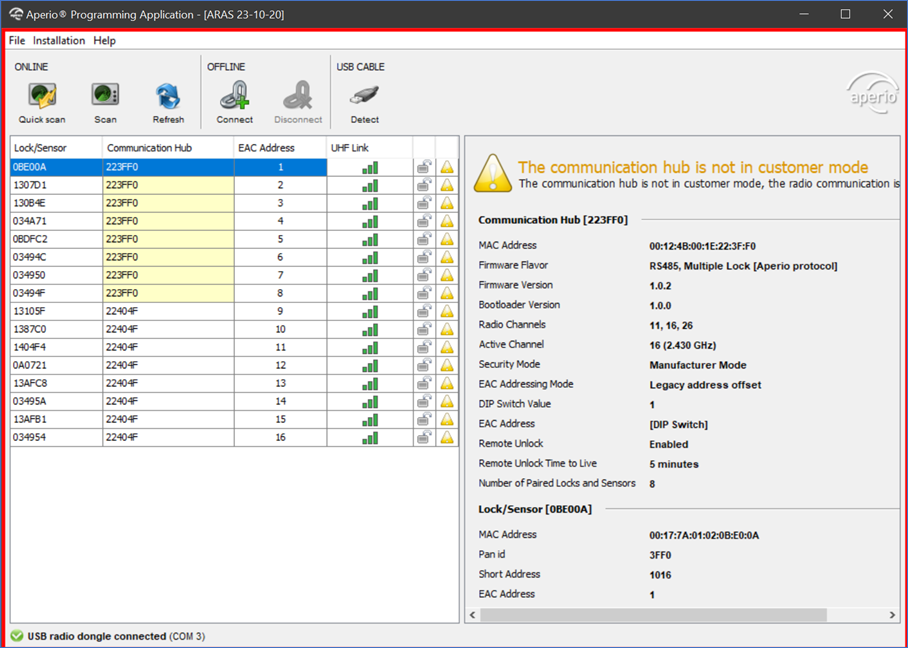Select lock row 130B4E
The height and width of the screenshot is (648, 908).
pyautogui.click(x=234, y=203)
